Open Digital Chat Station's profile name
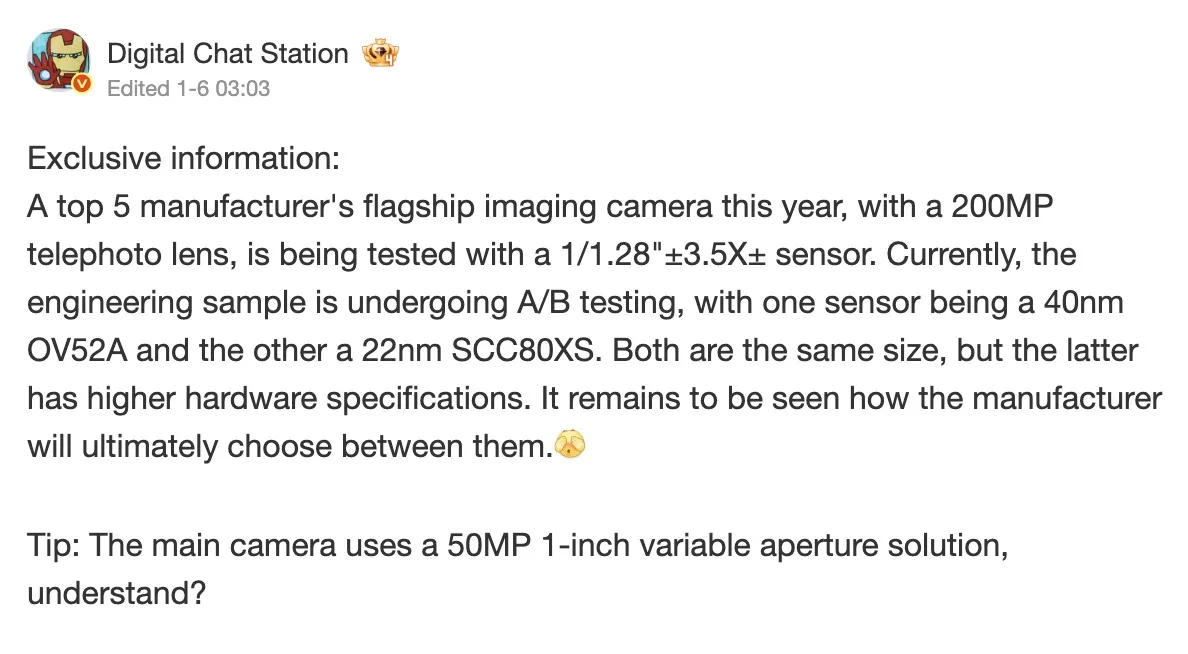Viewport: 1188px width, 654px height. [228, 53]
